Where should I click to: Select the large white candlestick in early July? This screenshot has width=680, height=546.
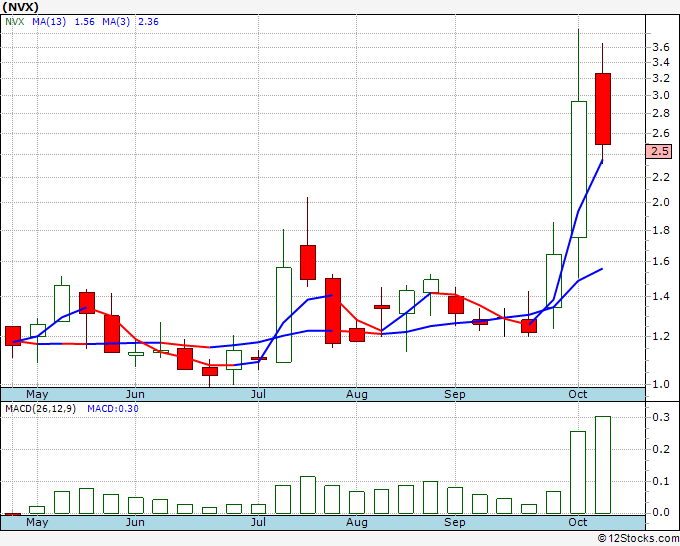click(x=284, y=314)
